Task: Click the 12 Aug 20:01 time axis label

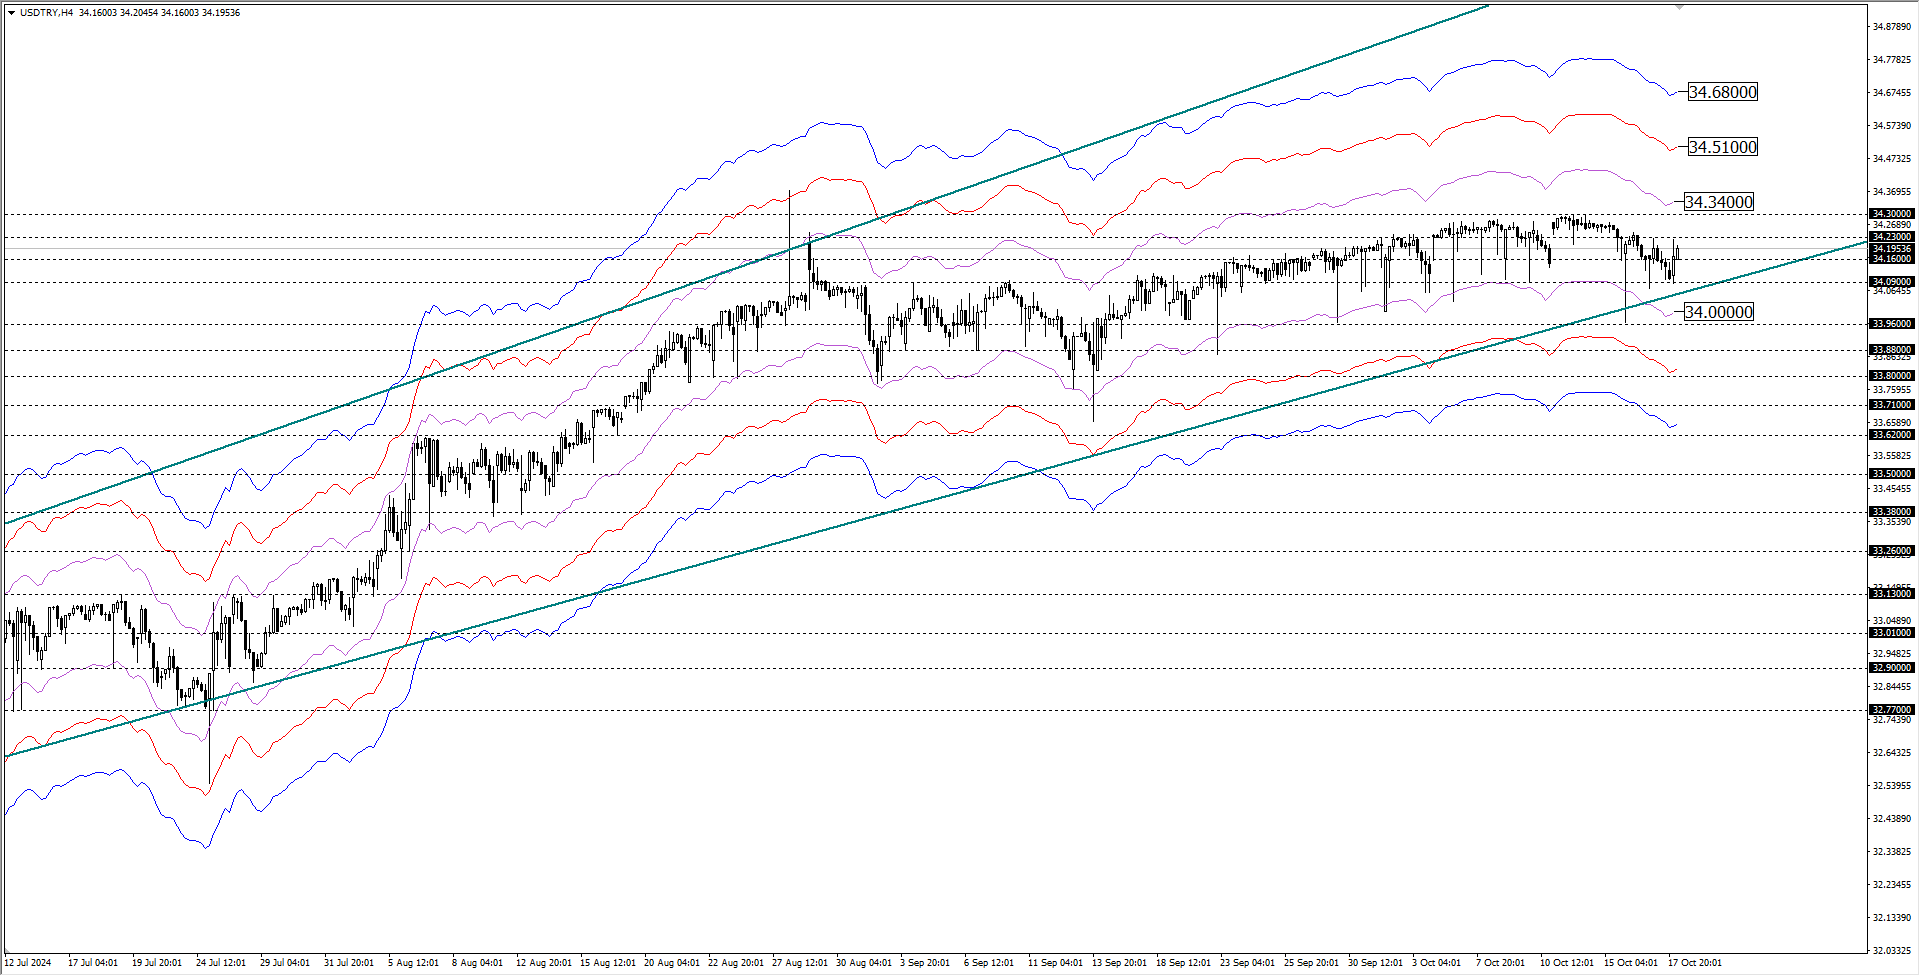Action: (544, 963)
